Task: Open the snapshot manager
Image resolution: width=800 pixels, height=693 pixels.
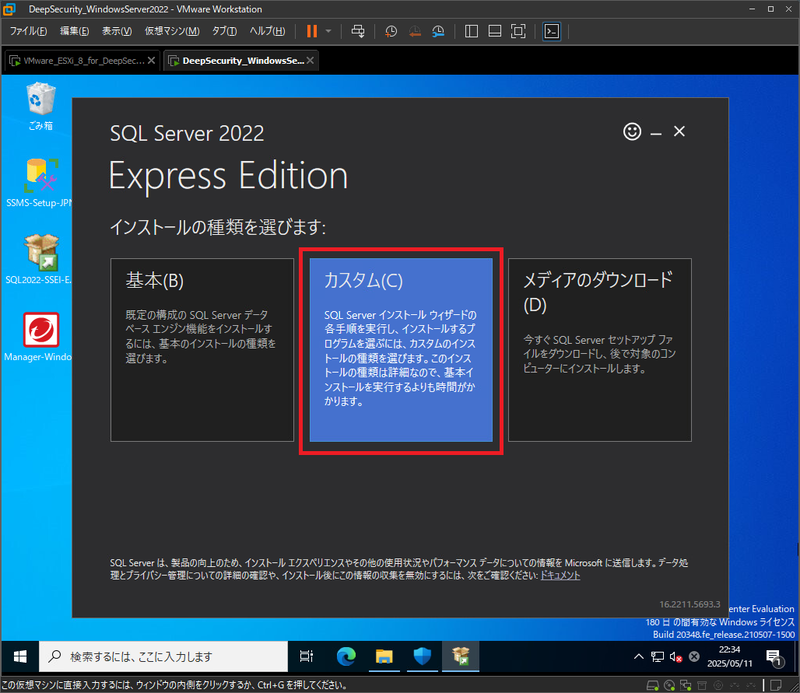Action: (x=438, y=31)
